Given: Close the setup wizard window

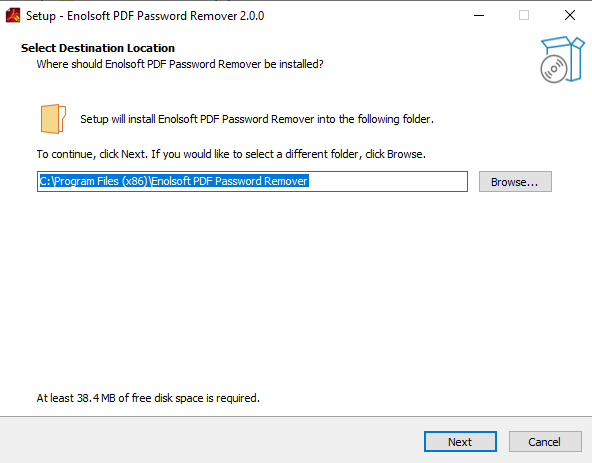Looking at the screenshot, I should [x=569, y=15].
